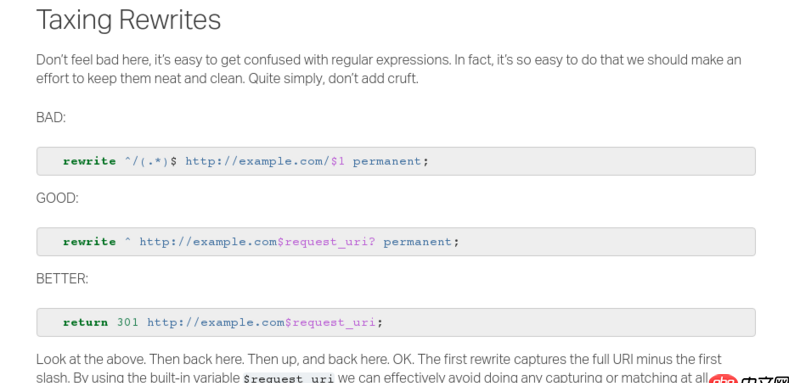Click the http://example.com/$1 URL in the BAD code
800x383 pixels.
[x=265, y=161]
